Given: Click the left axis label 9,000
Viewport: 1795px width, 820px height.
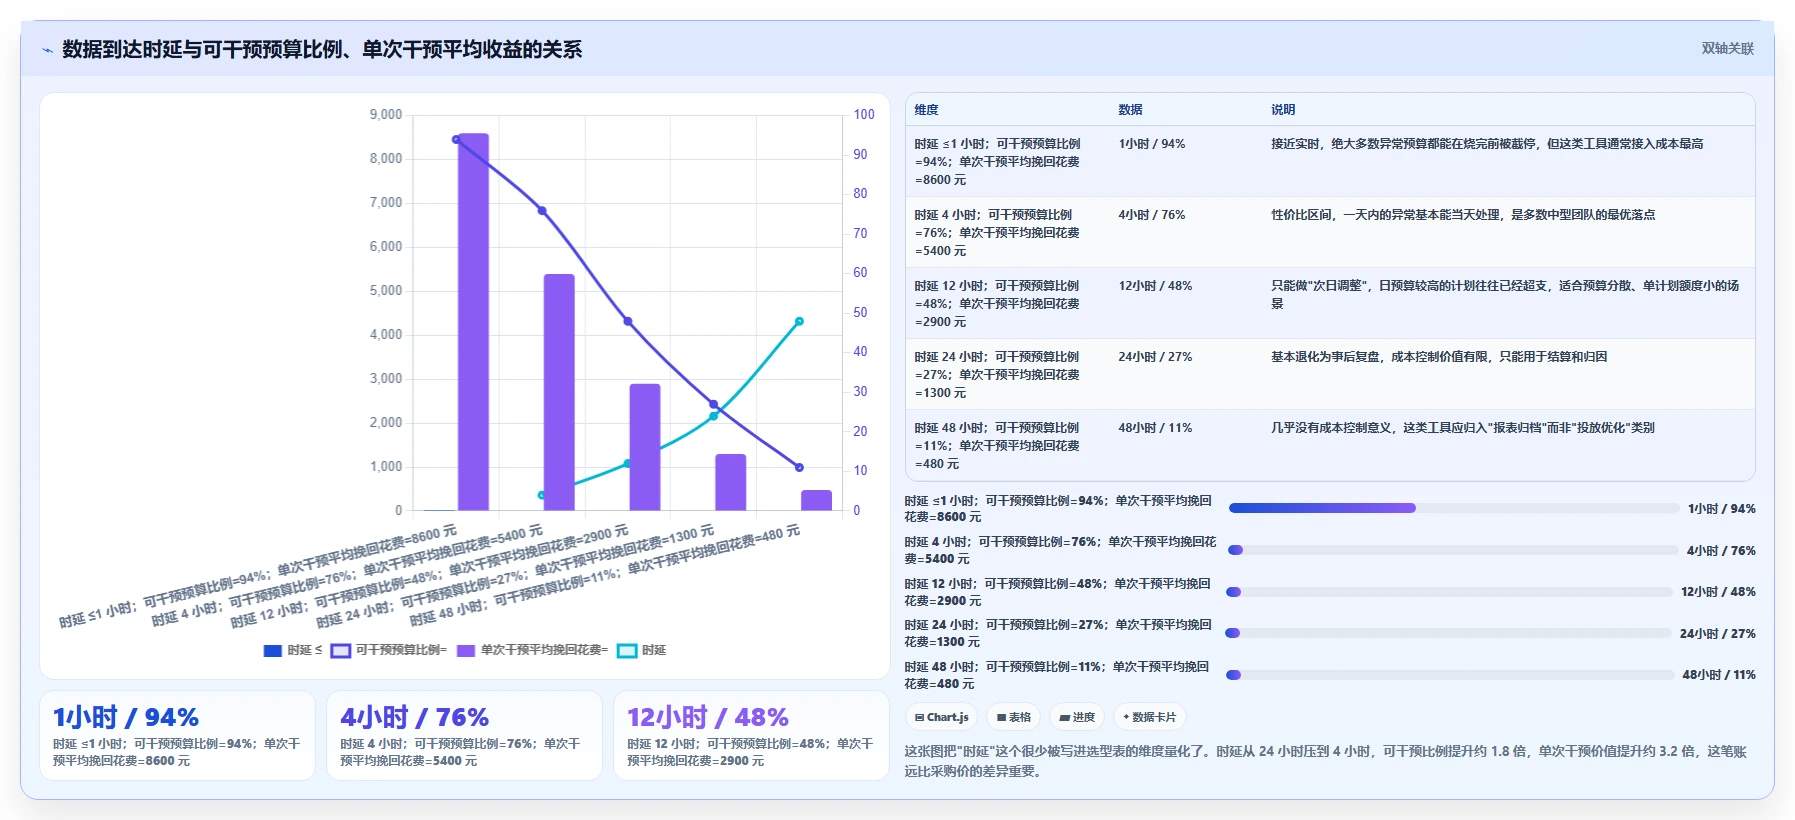Looking at the screenshot, I should [386, 115].
